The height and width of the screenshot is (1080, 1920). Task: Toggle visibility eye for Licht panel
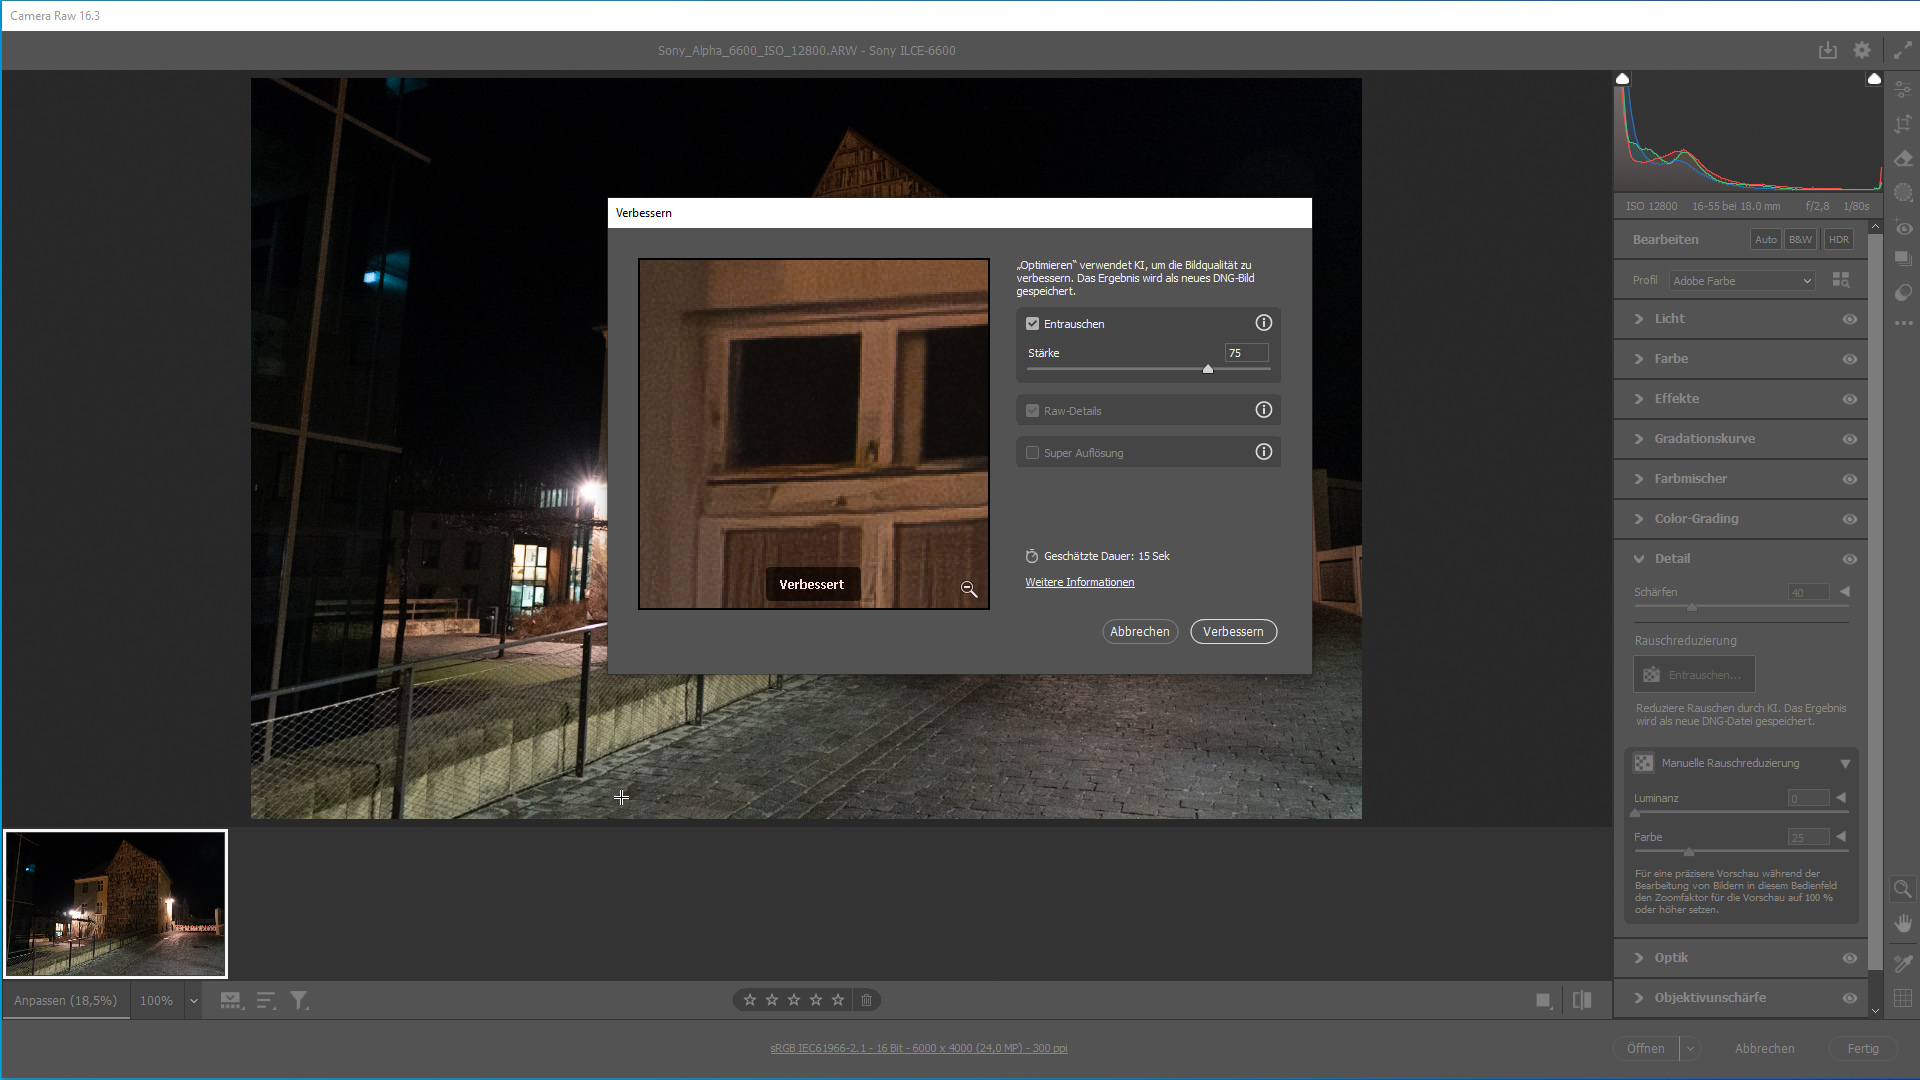pos(1849,319)
